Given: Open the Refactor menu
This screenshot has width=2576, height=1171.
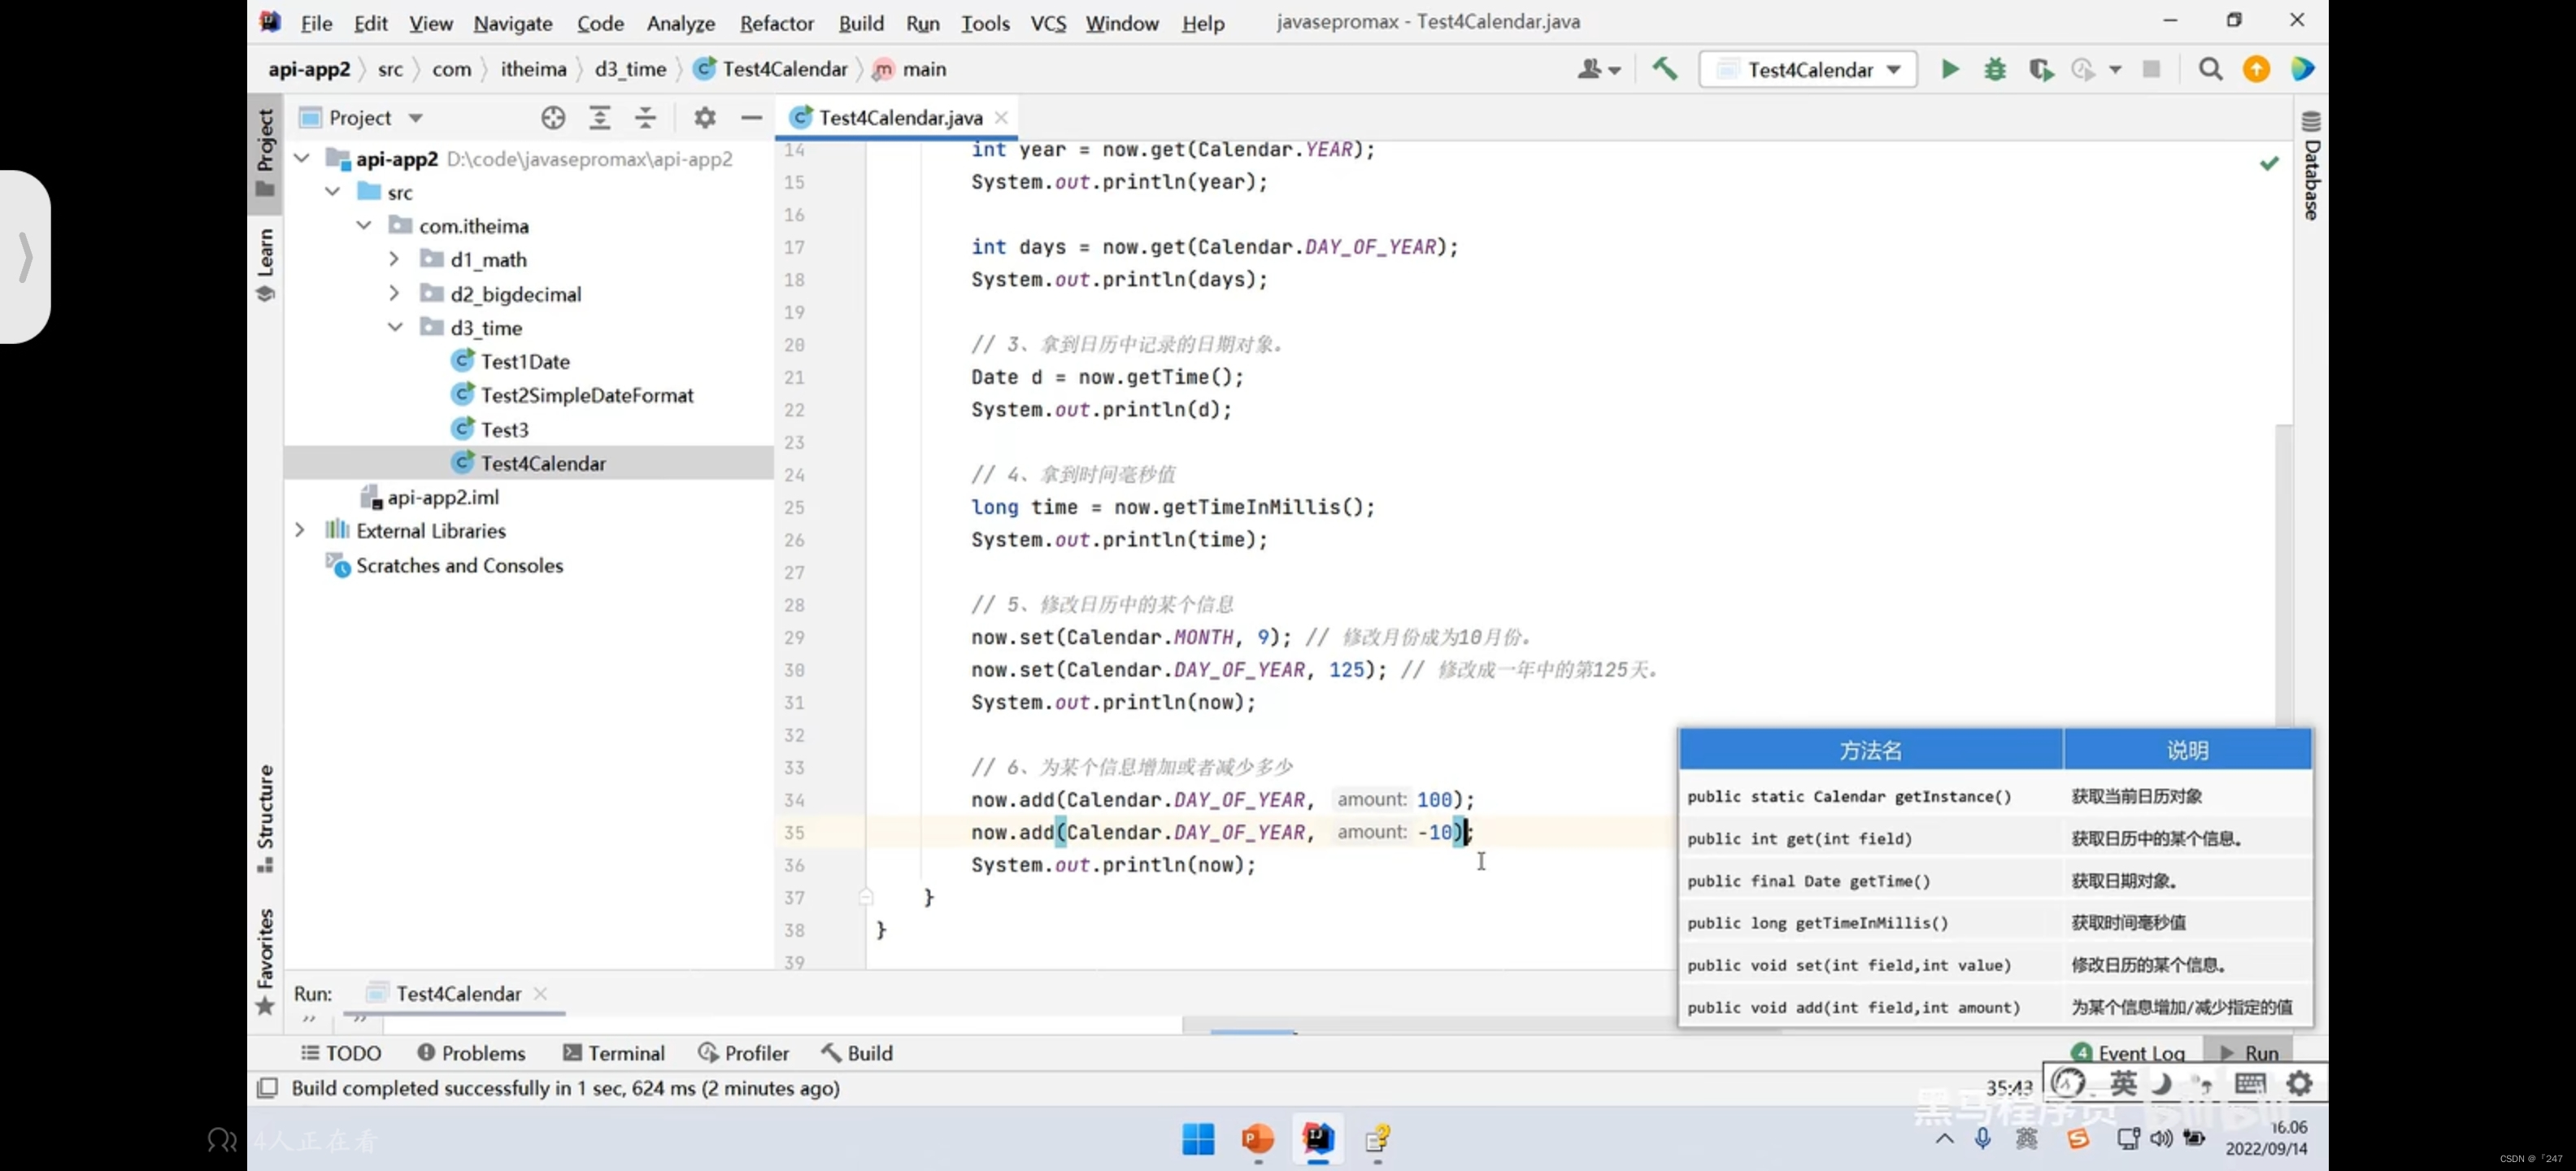Looking at the screenshot, I should pyautogui.click(x=776, y=22).
